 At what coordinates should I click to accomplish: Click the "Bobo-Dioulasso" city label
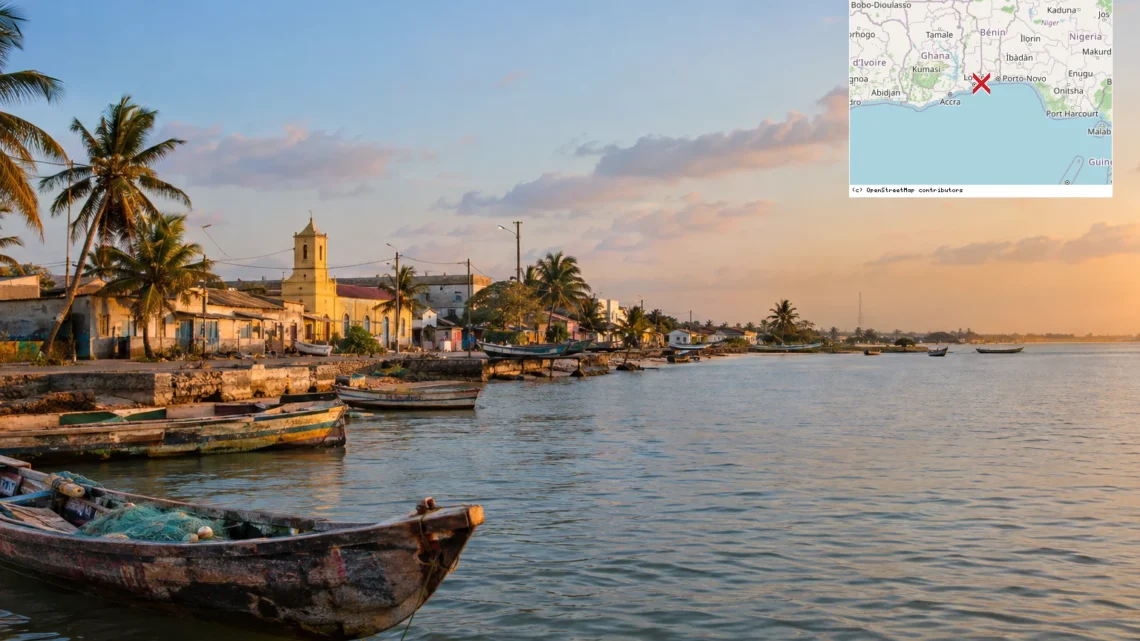[x=881, y=5]
